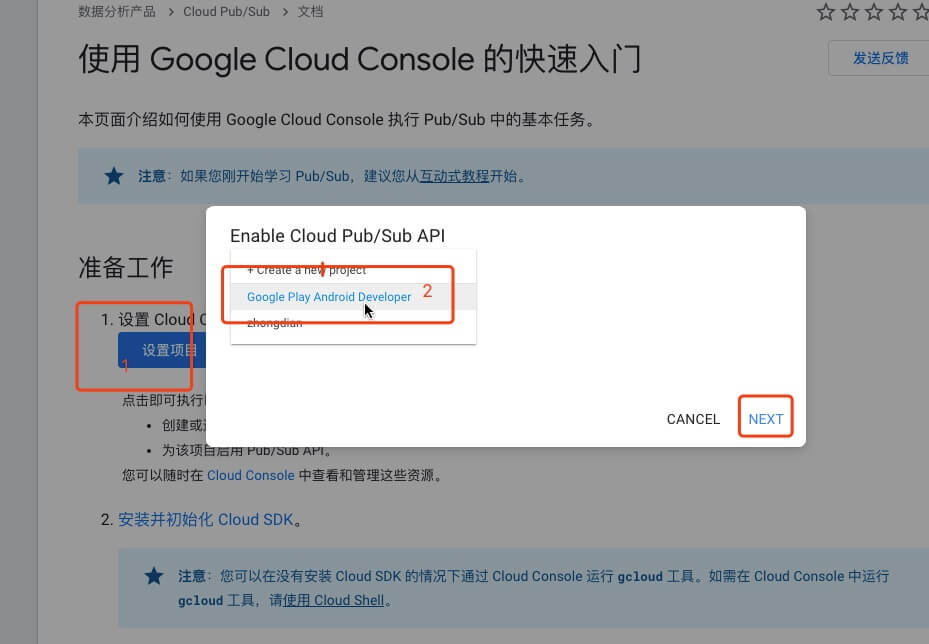Click the note text about running gcloud 工具
The height and width of the screenshot is (644, 929).
(533, 588)
